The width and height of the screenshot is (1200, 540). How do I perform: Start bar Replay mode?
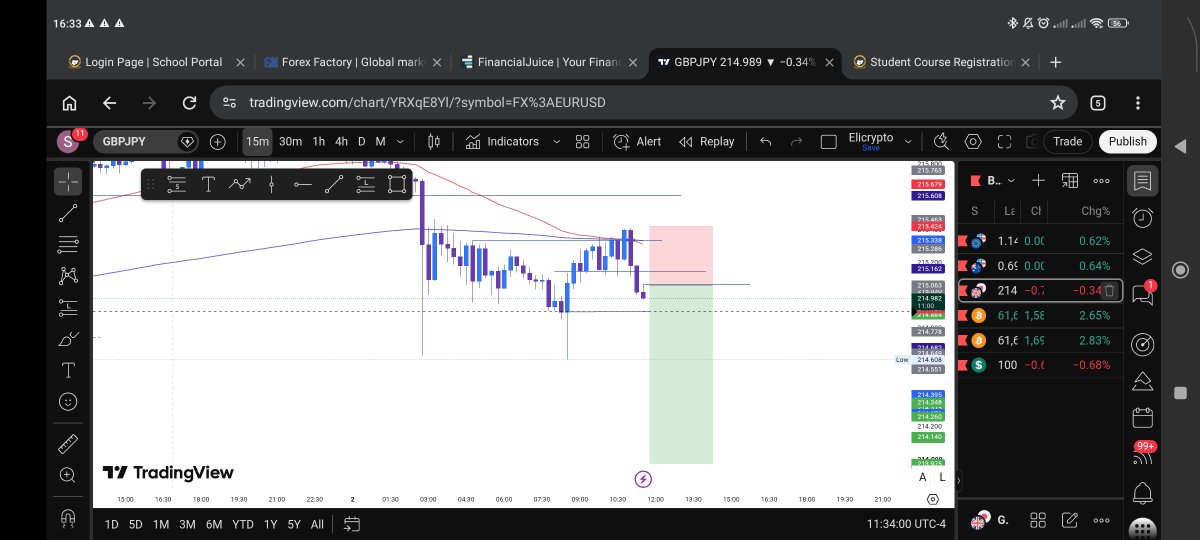[706, 142]
